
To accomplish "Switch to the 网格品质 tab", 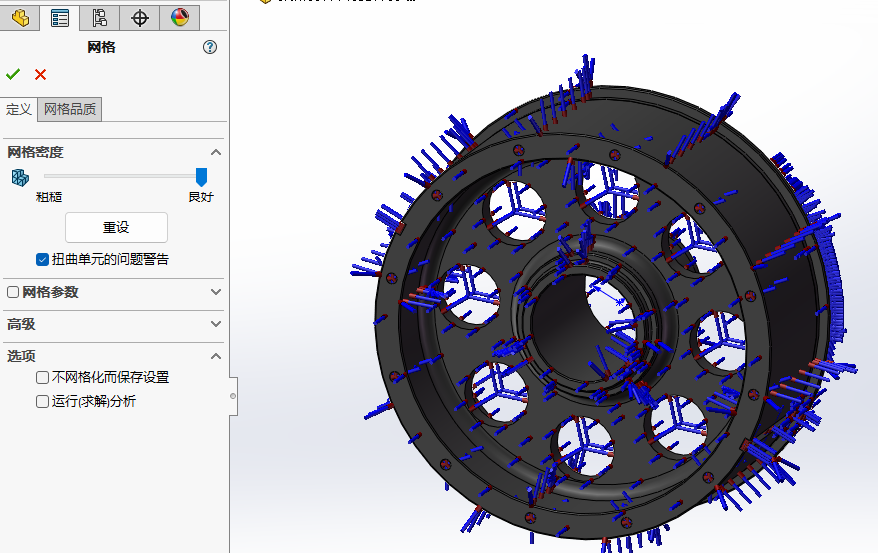I will [70, 109].
